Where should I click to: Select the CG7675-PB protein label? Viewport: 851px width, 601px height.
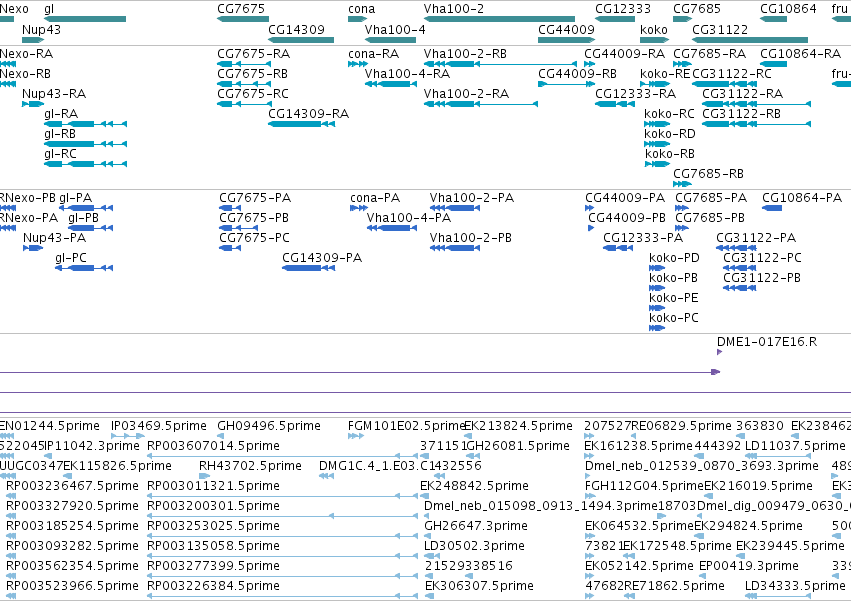pos(254,218)
